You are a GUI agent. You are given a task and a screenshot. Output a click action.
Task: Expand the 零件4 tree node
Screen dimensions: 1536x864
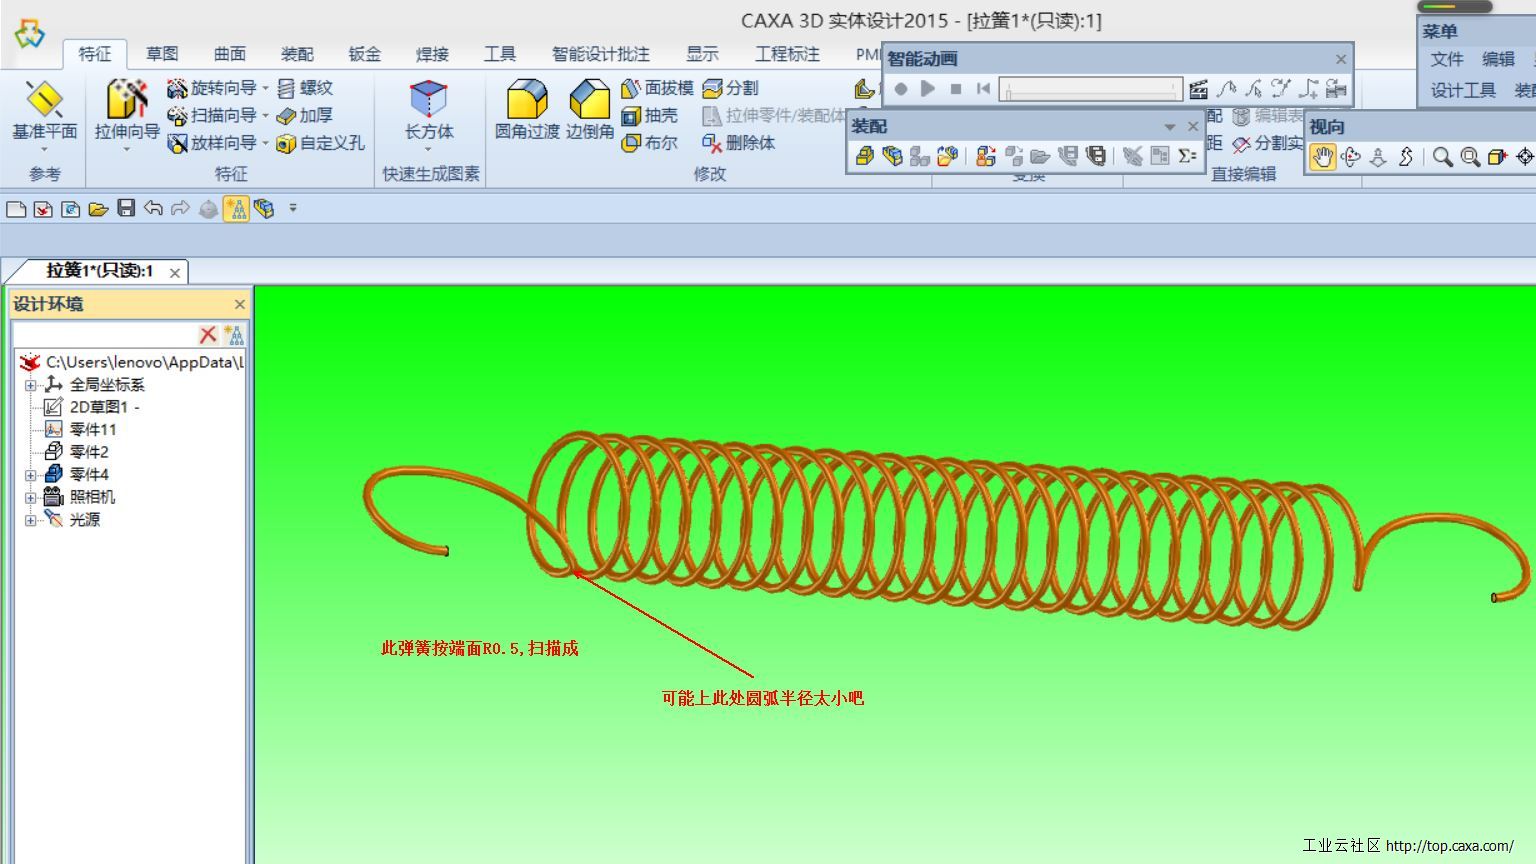pyautogui.click(x=30, y=475)
